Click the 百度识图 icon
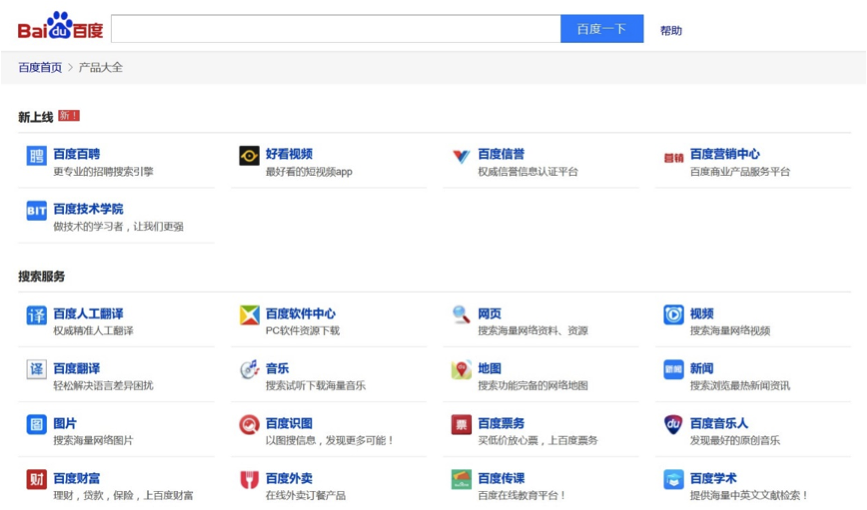The image size is (867, 510). click(x=249, y=424)
